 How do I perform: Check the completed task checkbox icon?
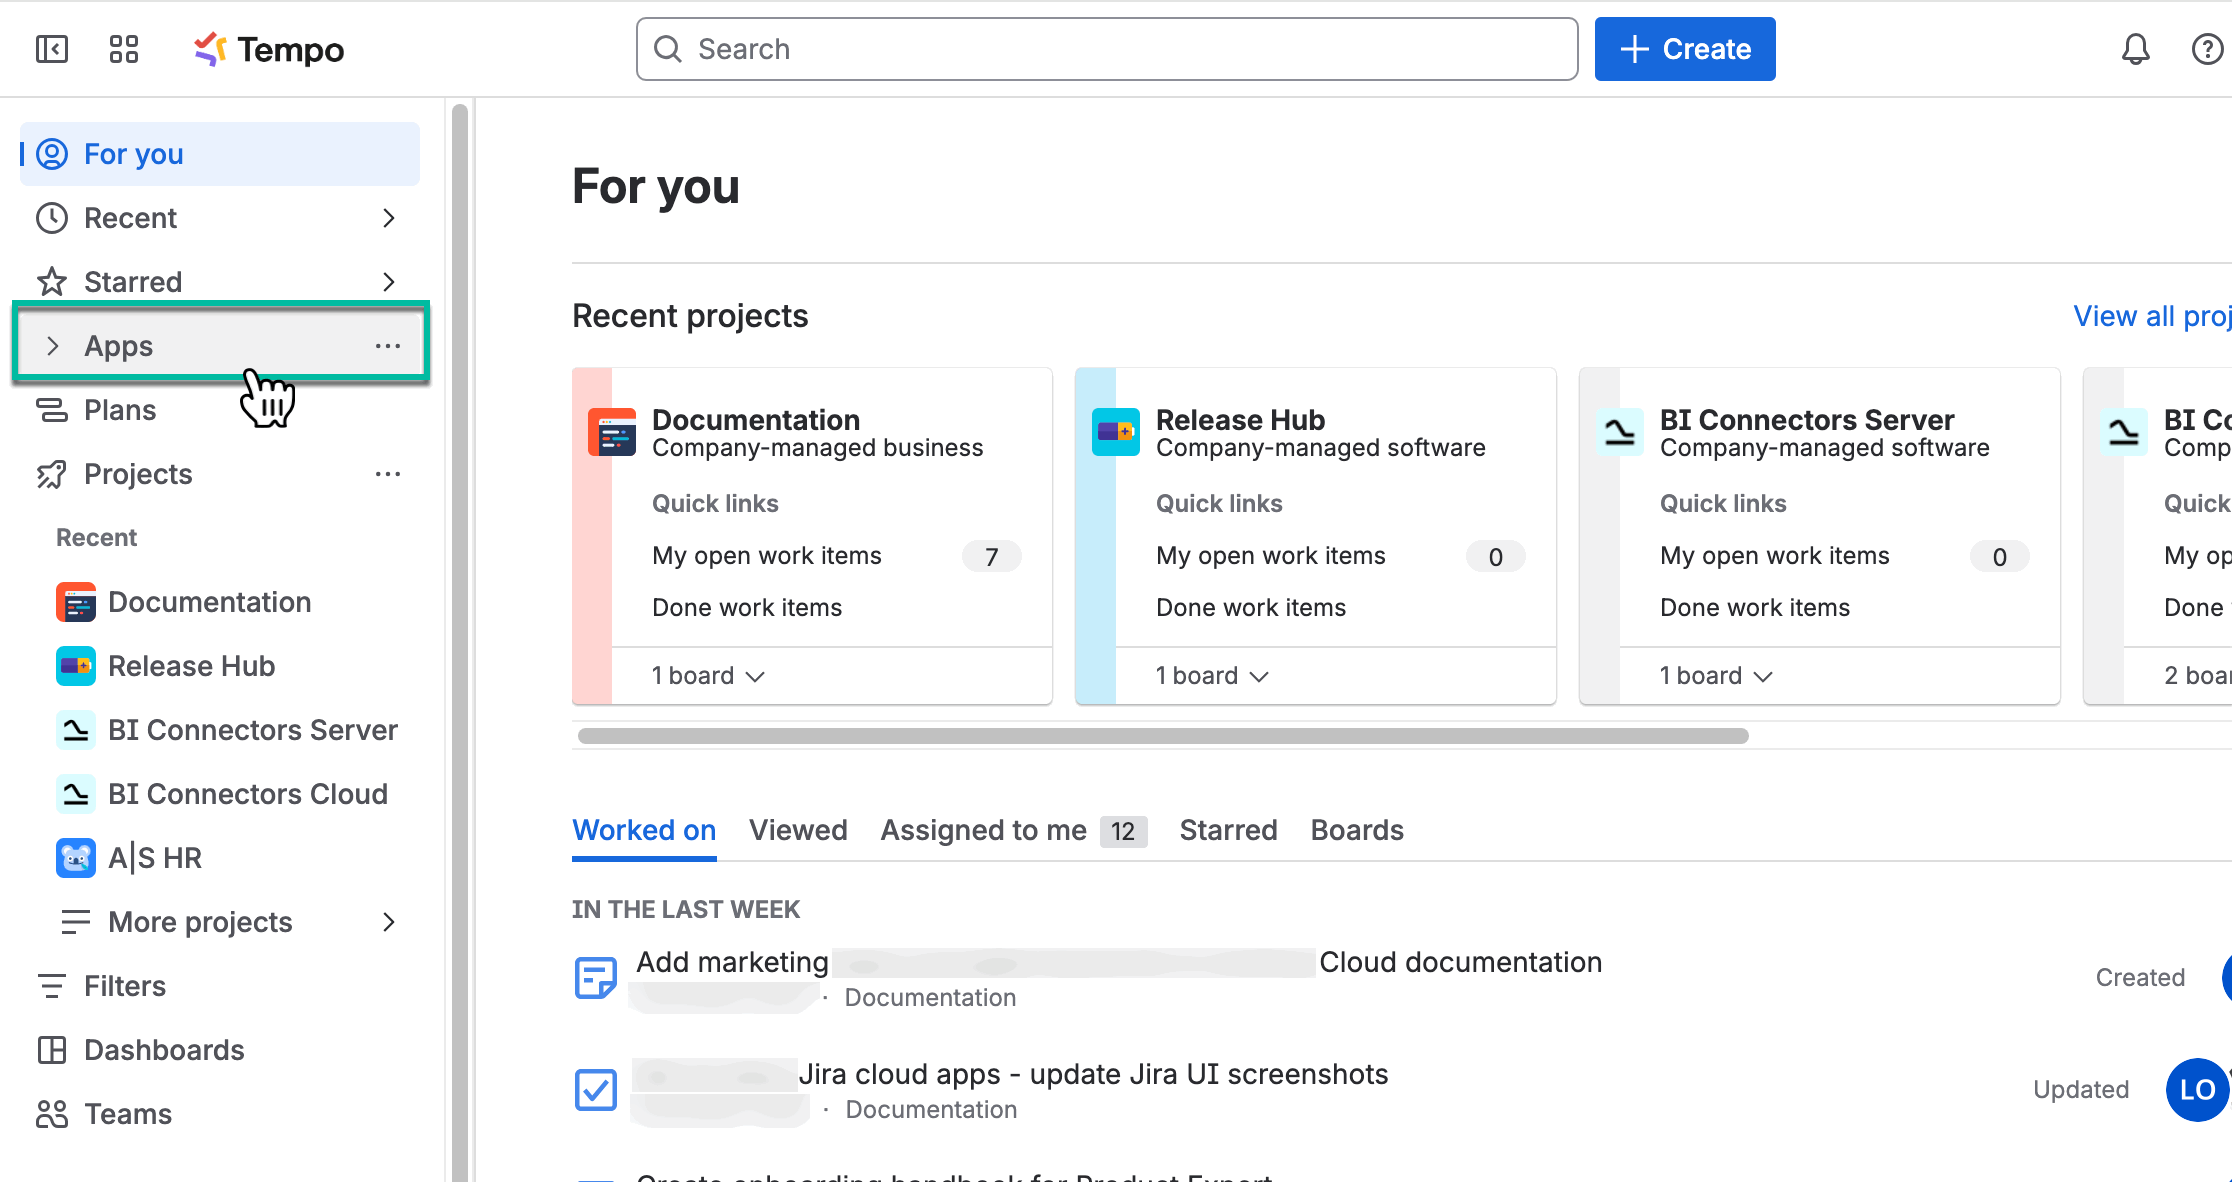pos(595,1090)
